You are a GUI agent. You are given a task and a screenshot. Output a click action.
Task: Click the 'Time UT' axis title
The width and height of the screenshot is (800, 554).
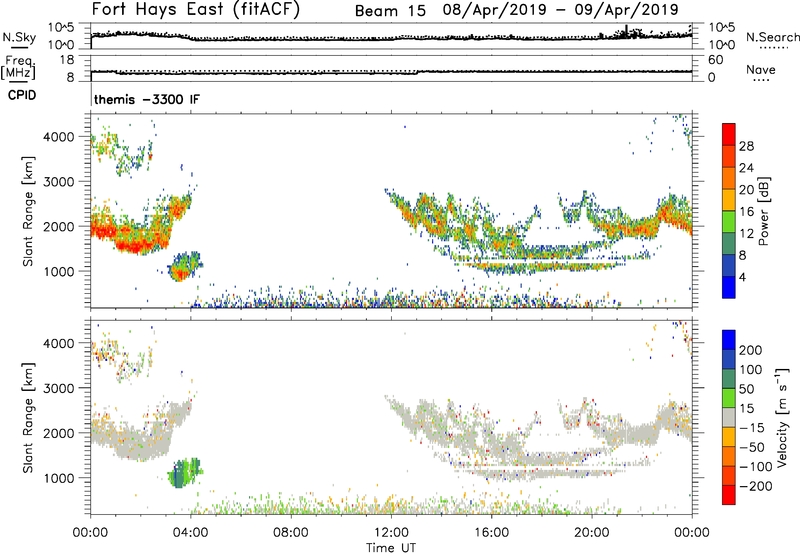[x=391, y=548]
